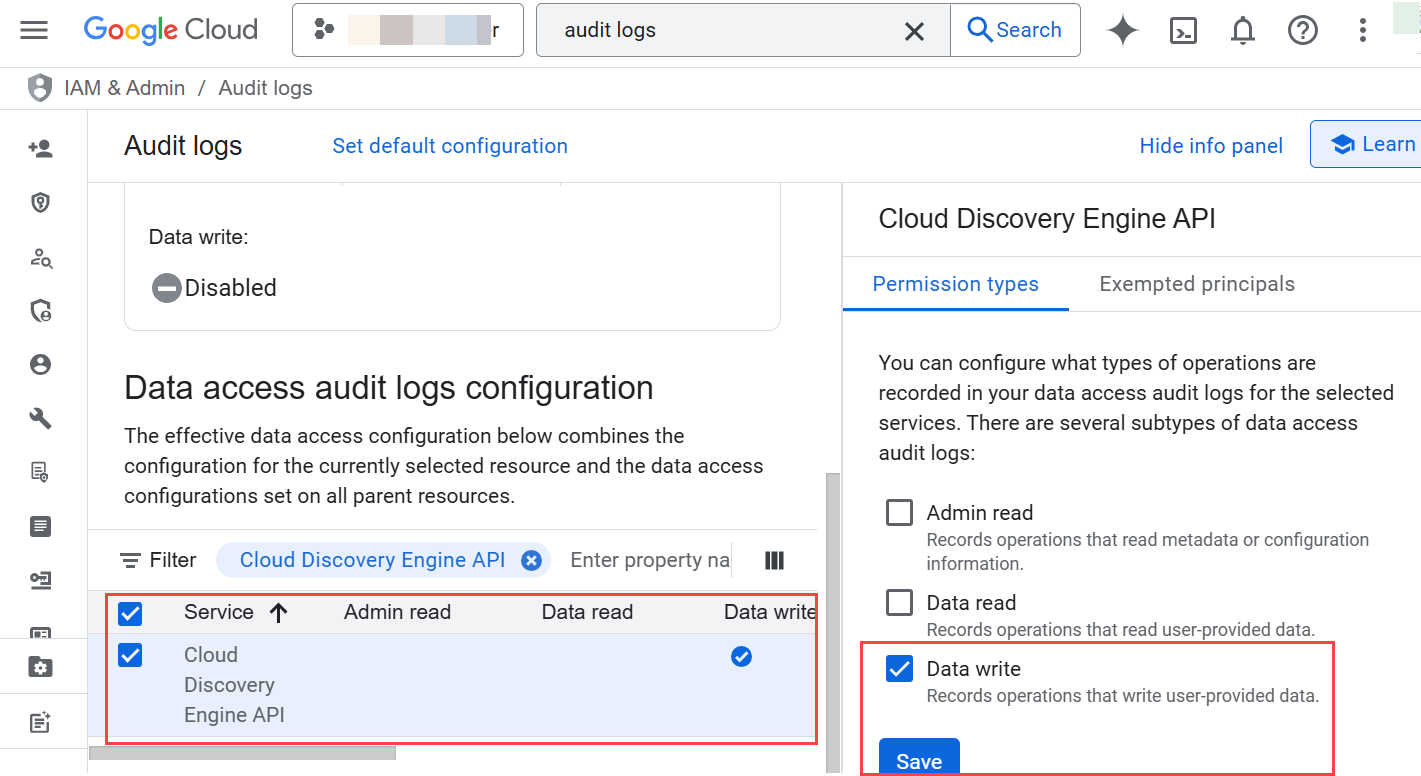The height and width of the screenshot is (776, 1421).
Task: Activate Cloud Shell terminal icon
Action: point(1183,31)
